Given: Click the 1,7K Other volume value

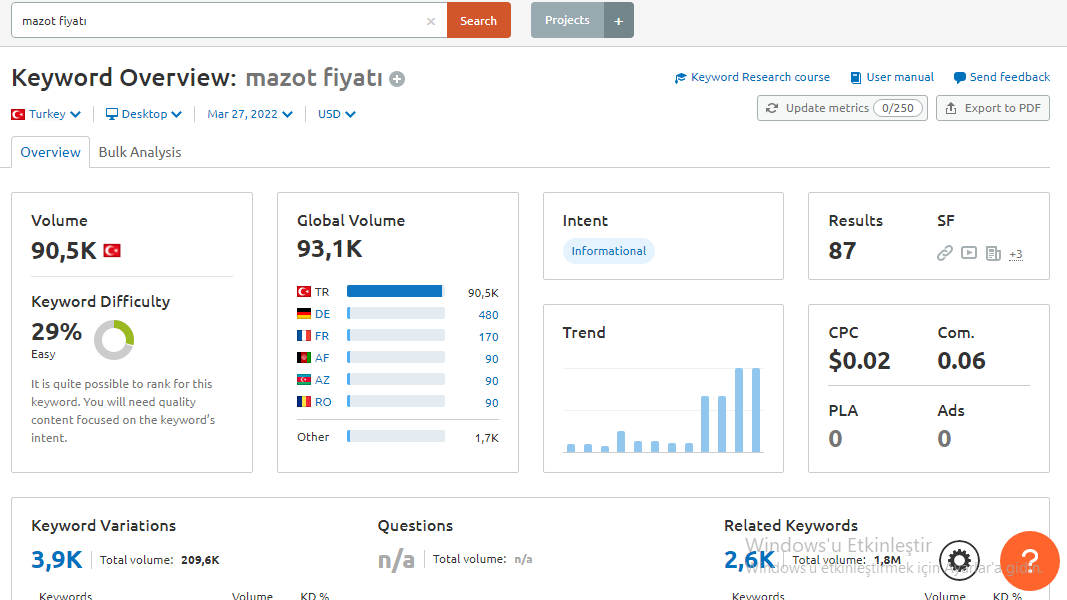Looking at the screenshot, I should [x=487, y=438].
